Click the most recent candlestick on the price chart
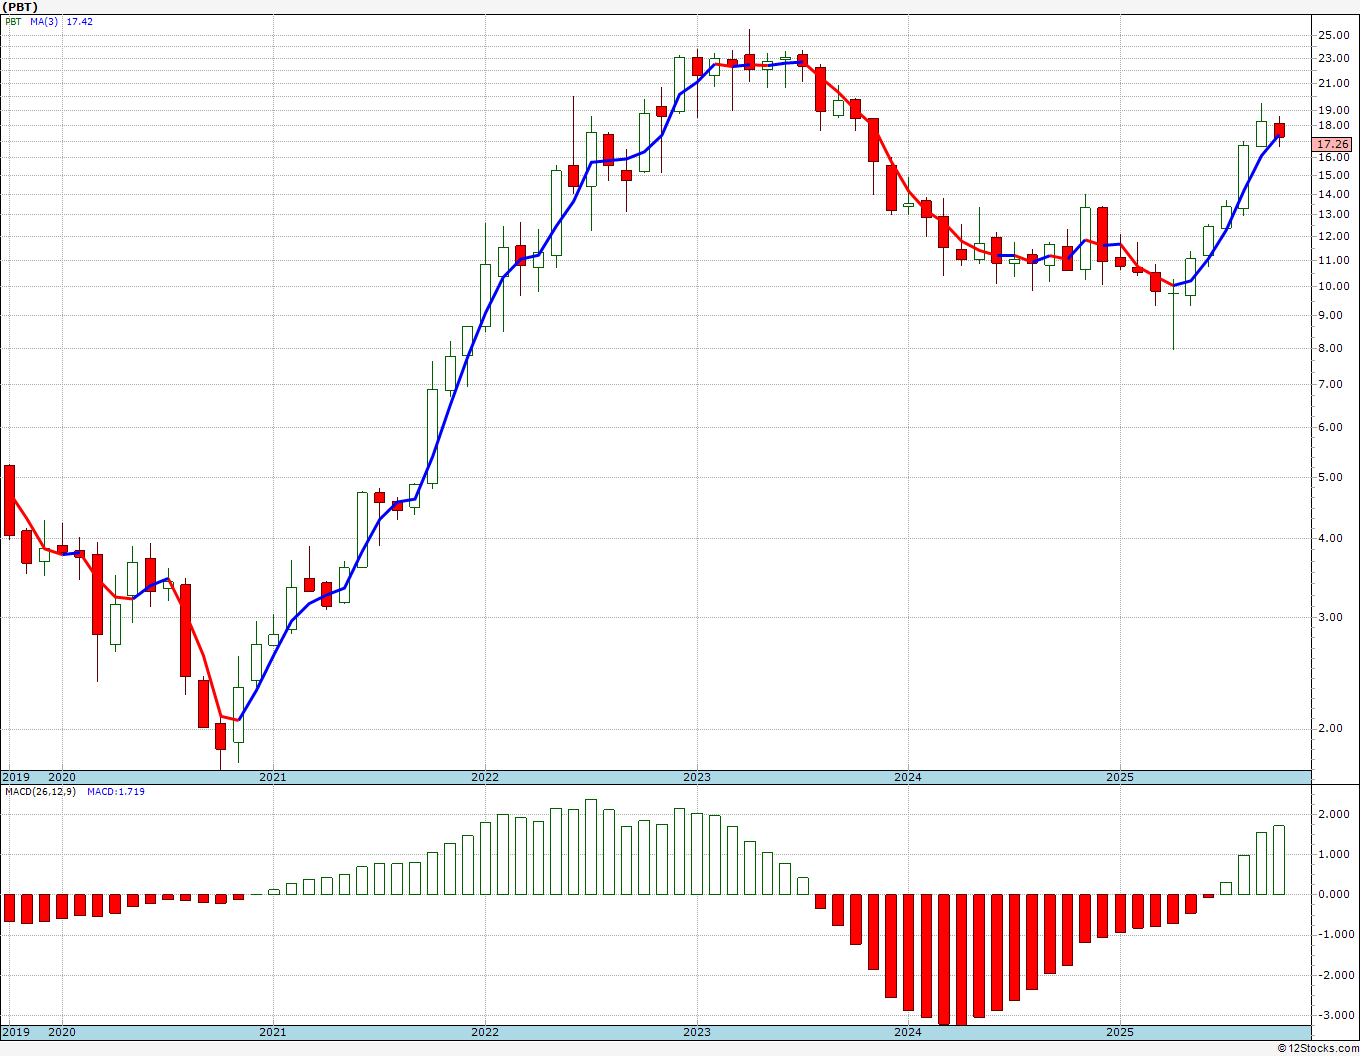 pos(1279,130)
